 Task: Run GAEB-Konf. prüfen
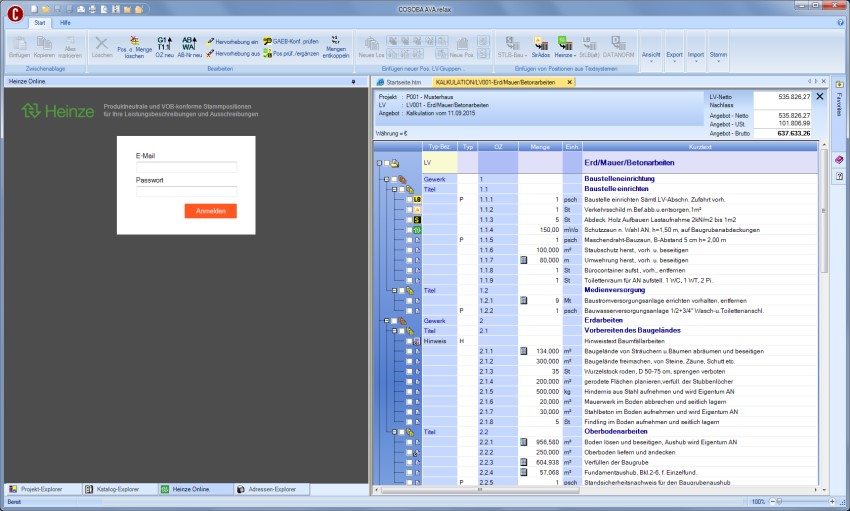click(291, 42)
